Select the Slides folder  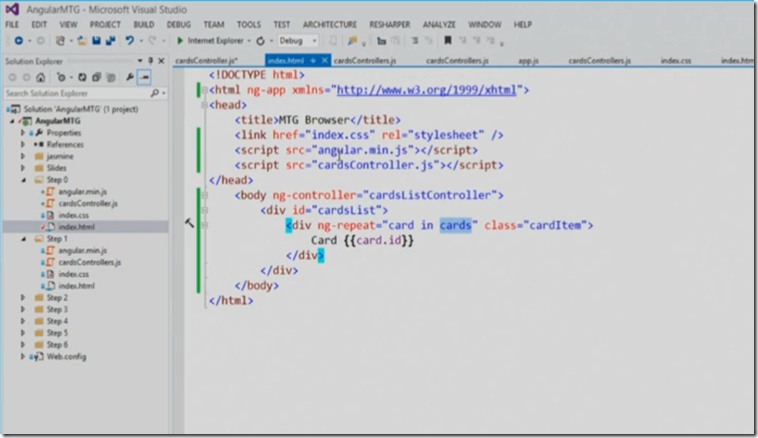tap(57, 168)
